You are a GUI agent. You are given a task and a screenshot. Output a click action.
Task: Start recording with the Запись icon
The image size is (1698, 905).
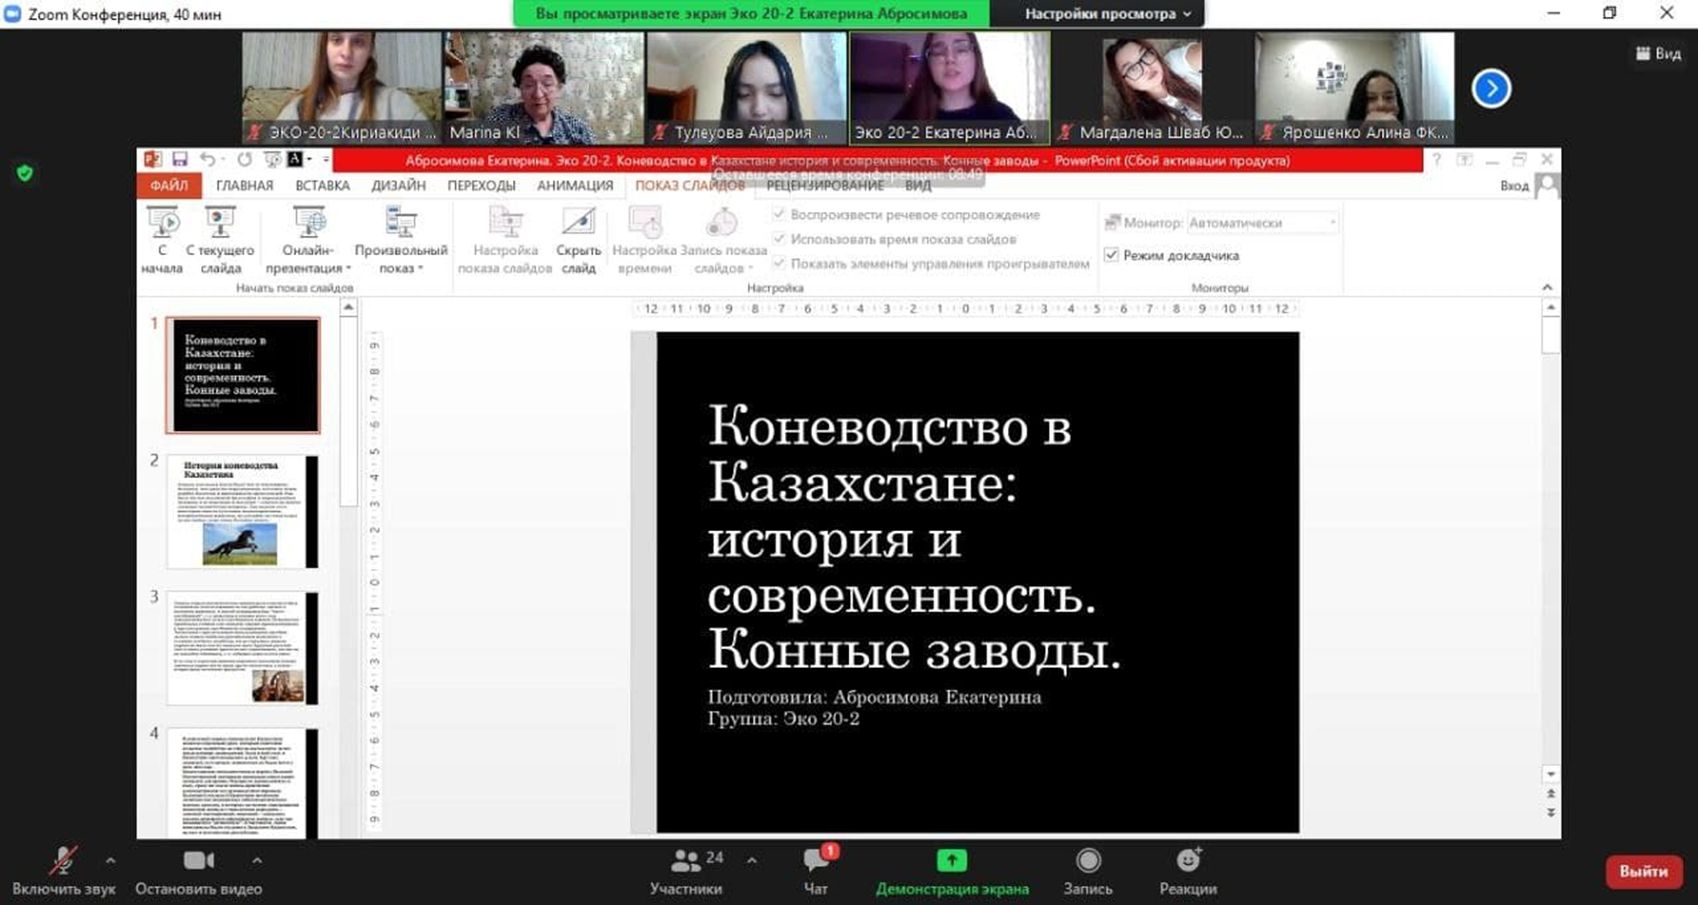coord(1088,861)
